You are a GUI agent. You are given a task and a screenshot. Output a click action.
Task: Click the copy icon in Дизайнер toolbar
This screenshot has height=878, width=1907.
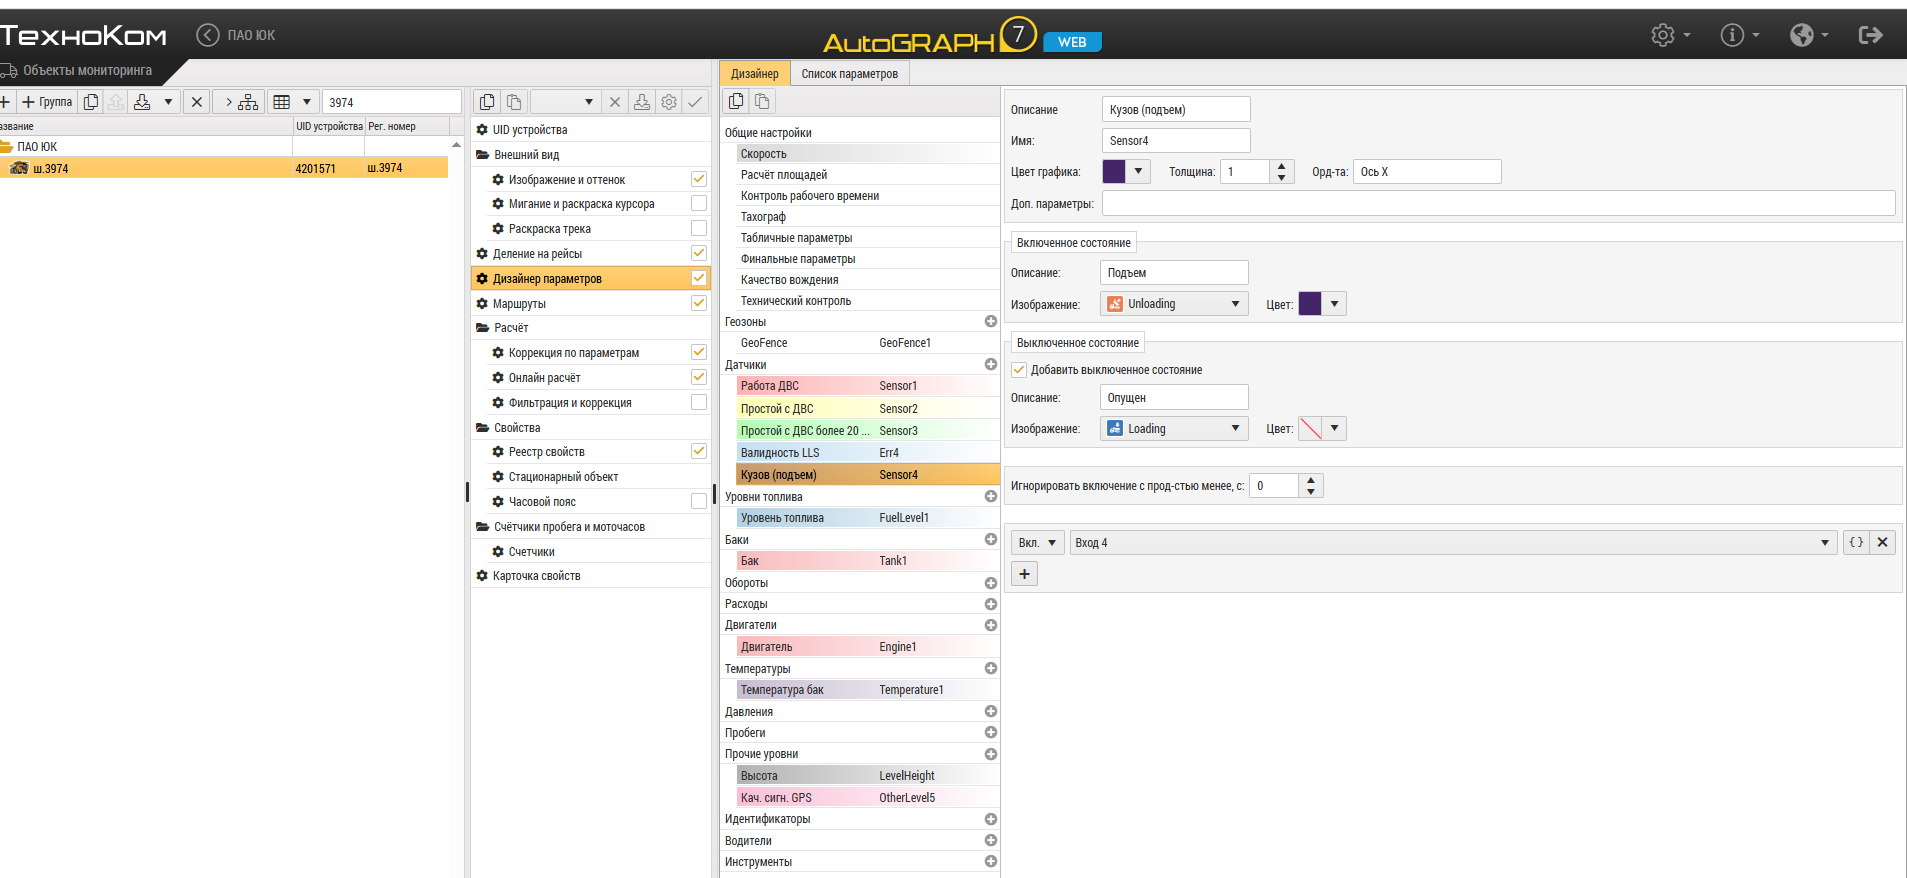coord(736,101)
